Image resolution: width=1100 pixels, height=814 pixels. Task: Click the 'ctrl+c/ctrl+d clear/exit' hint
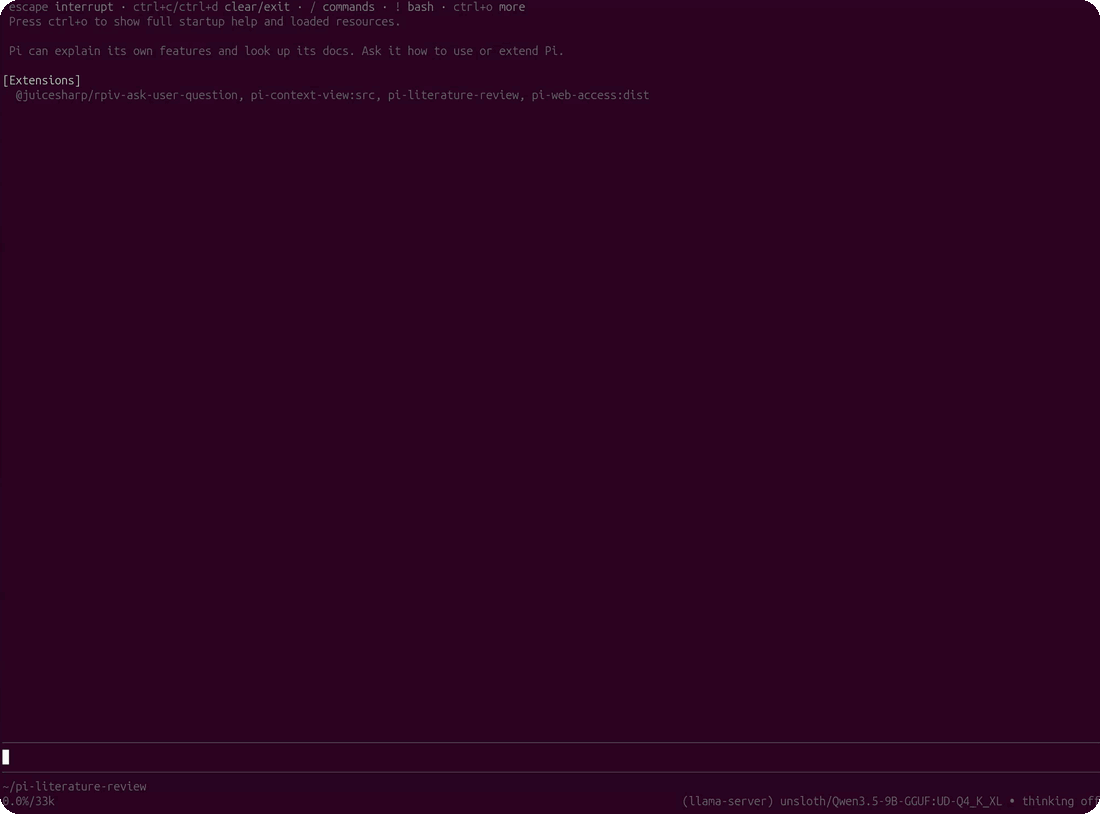[211, 7]
